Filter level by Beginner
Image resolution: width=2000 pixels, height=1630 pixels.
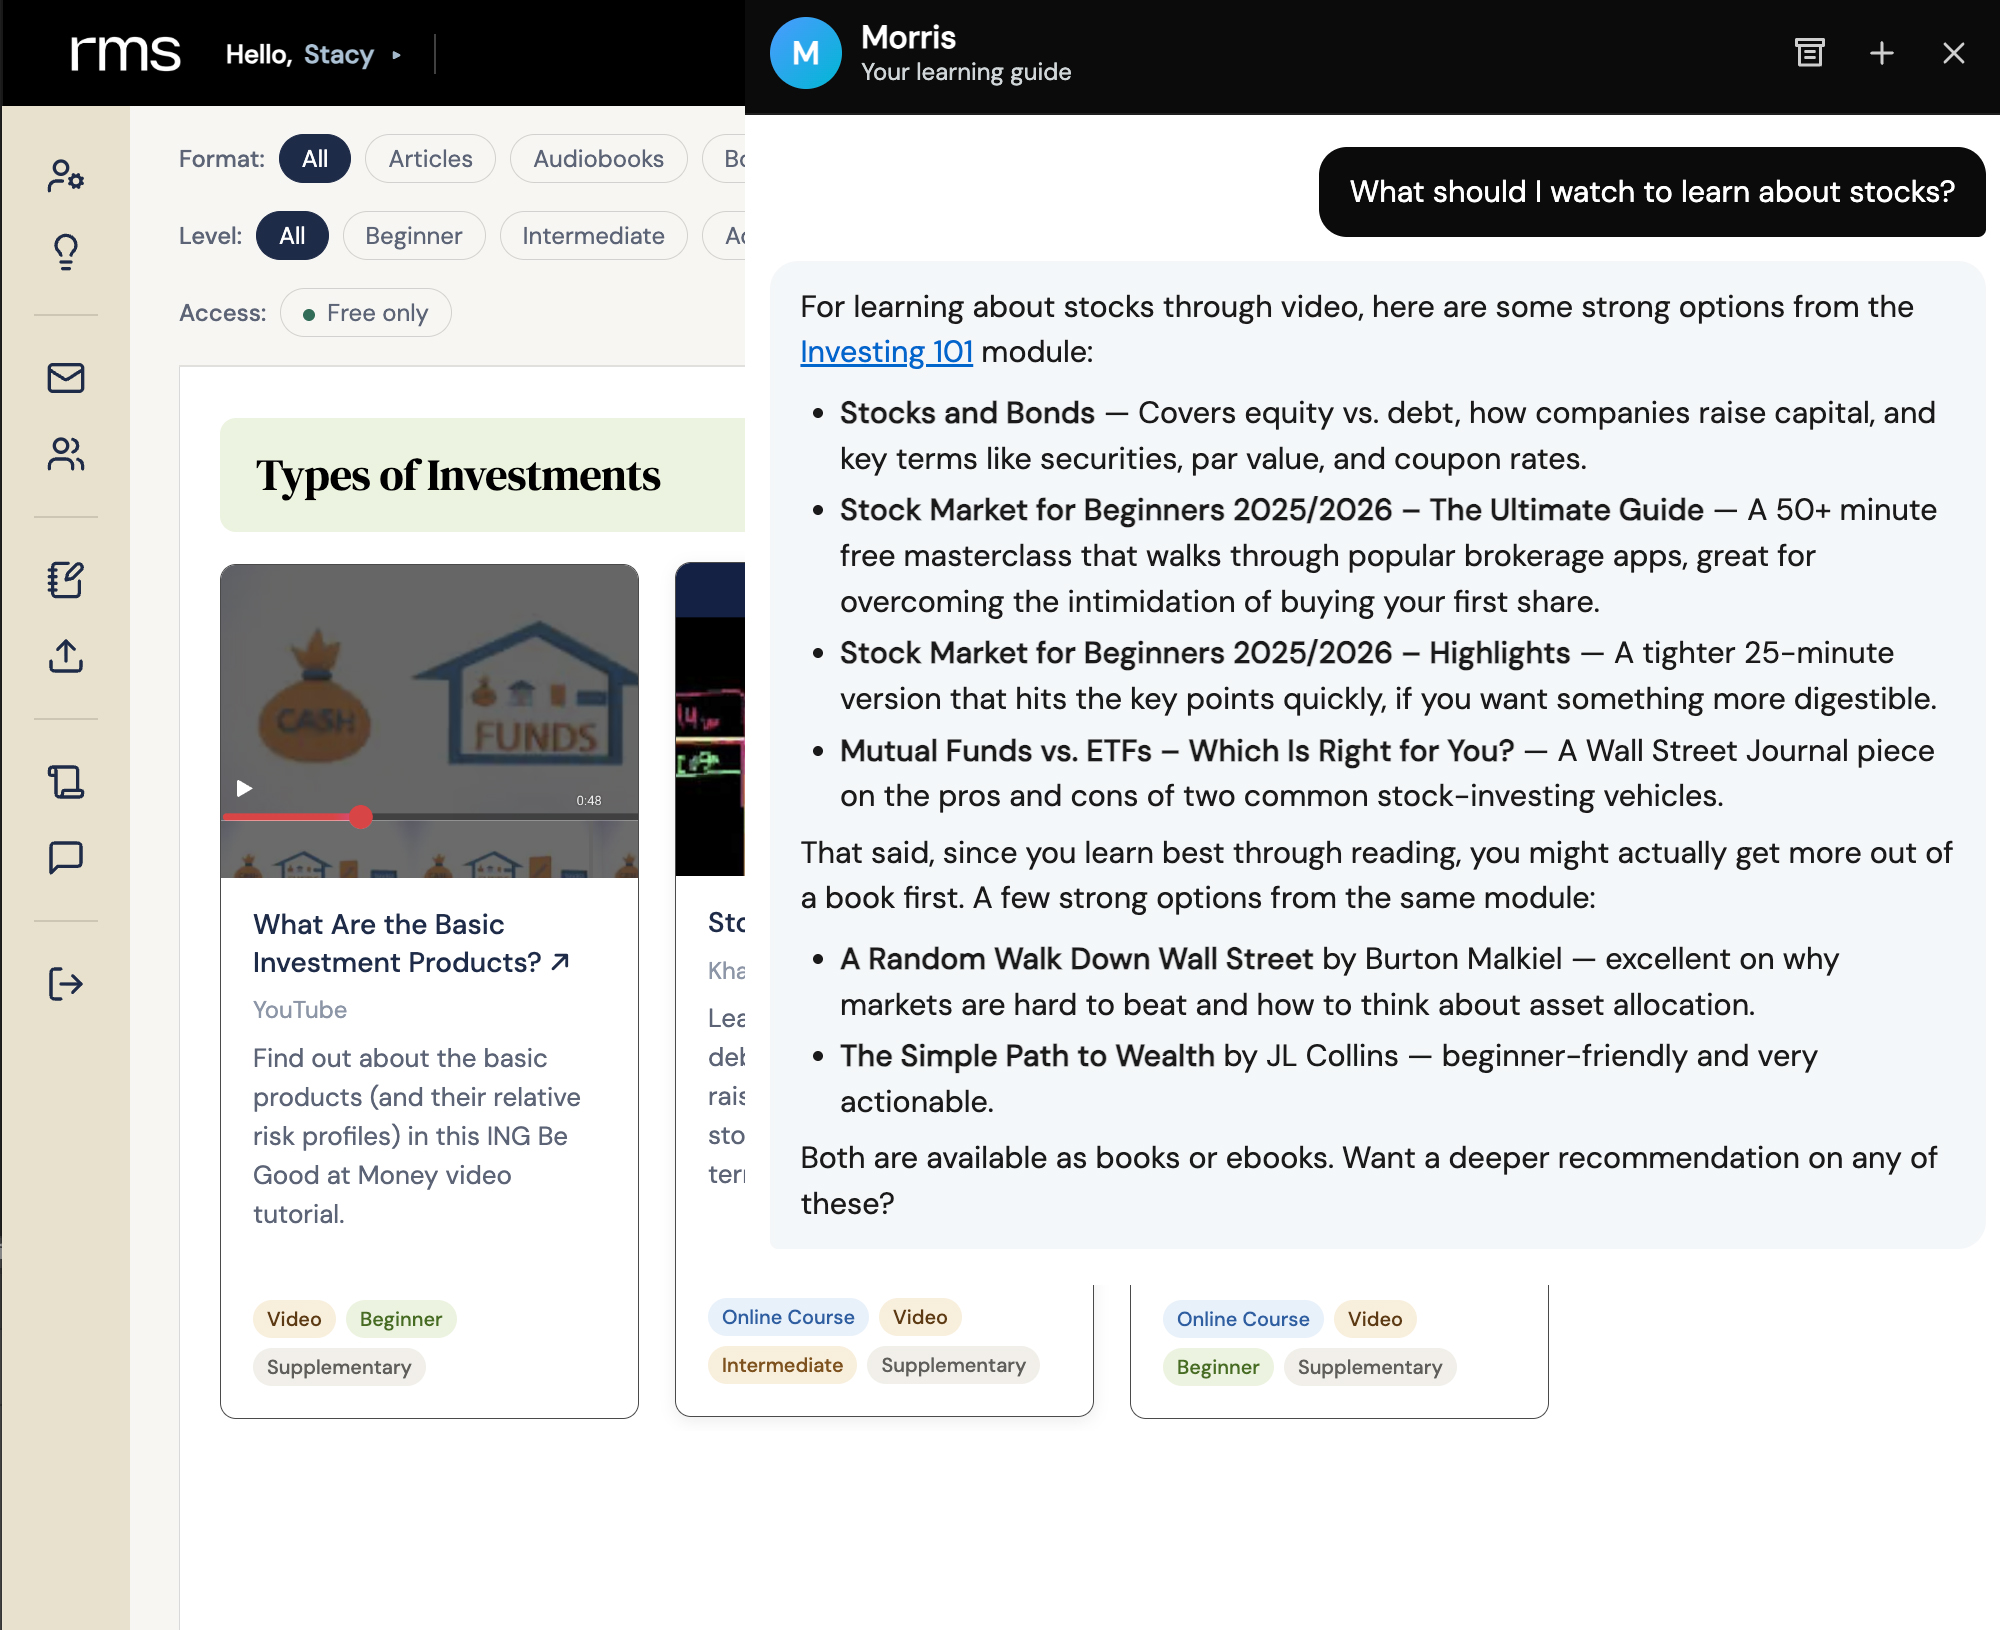[414, 236]
